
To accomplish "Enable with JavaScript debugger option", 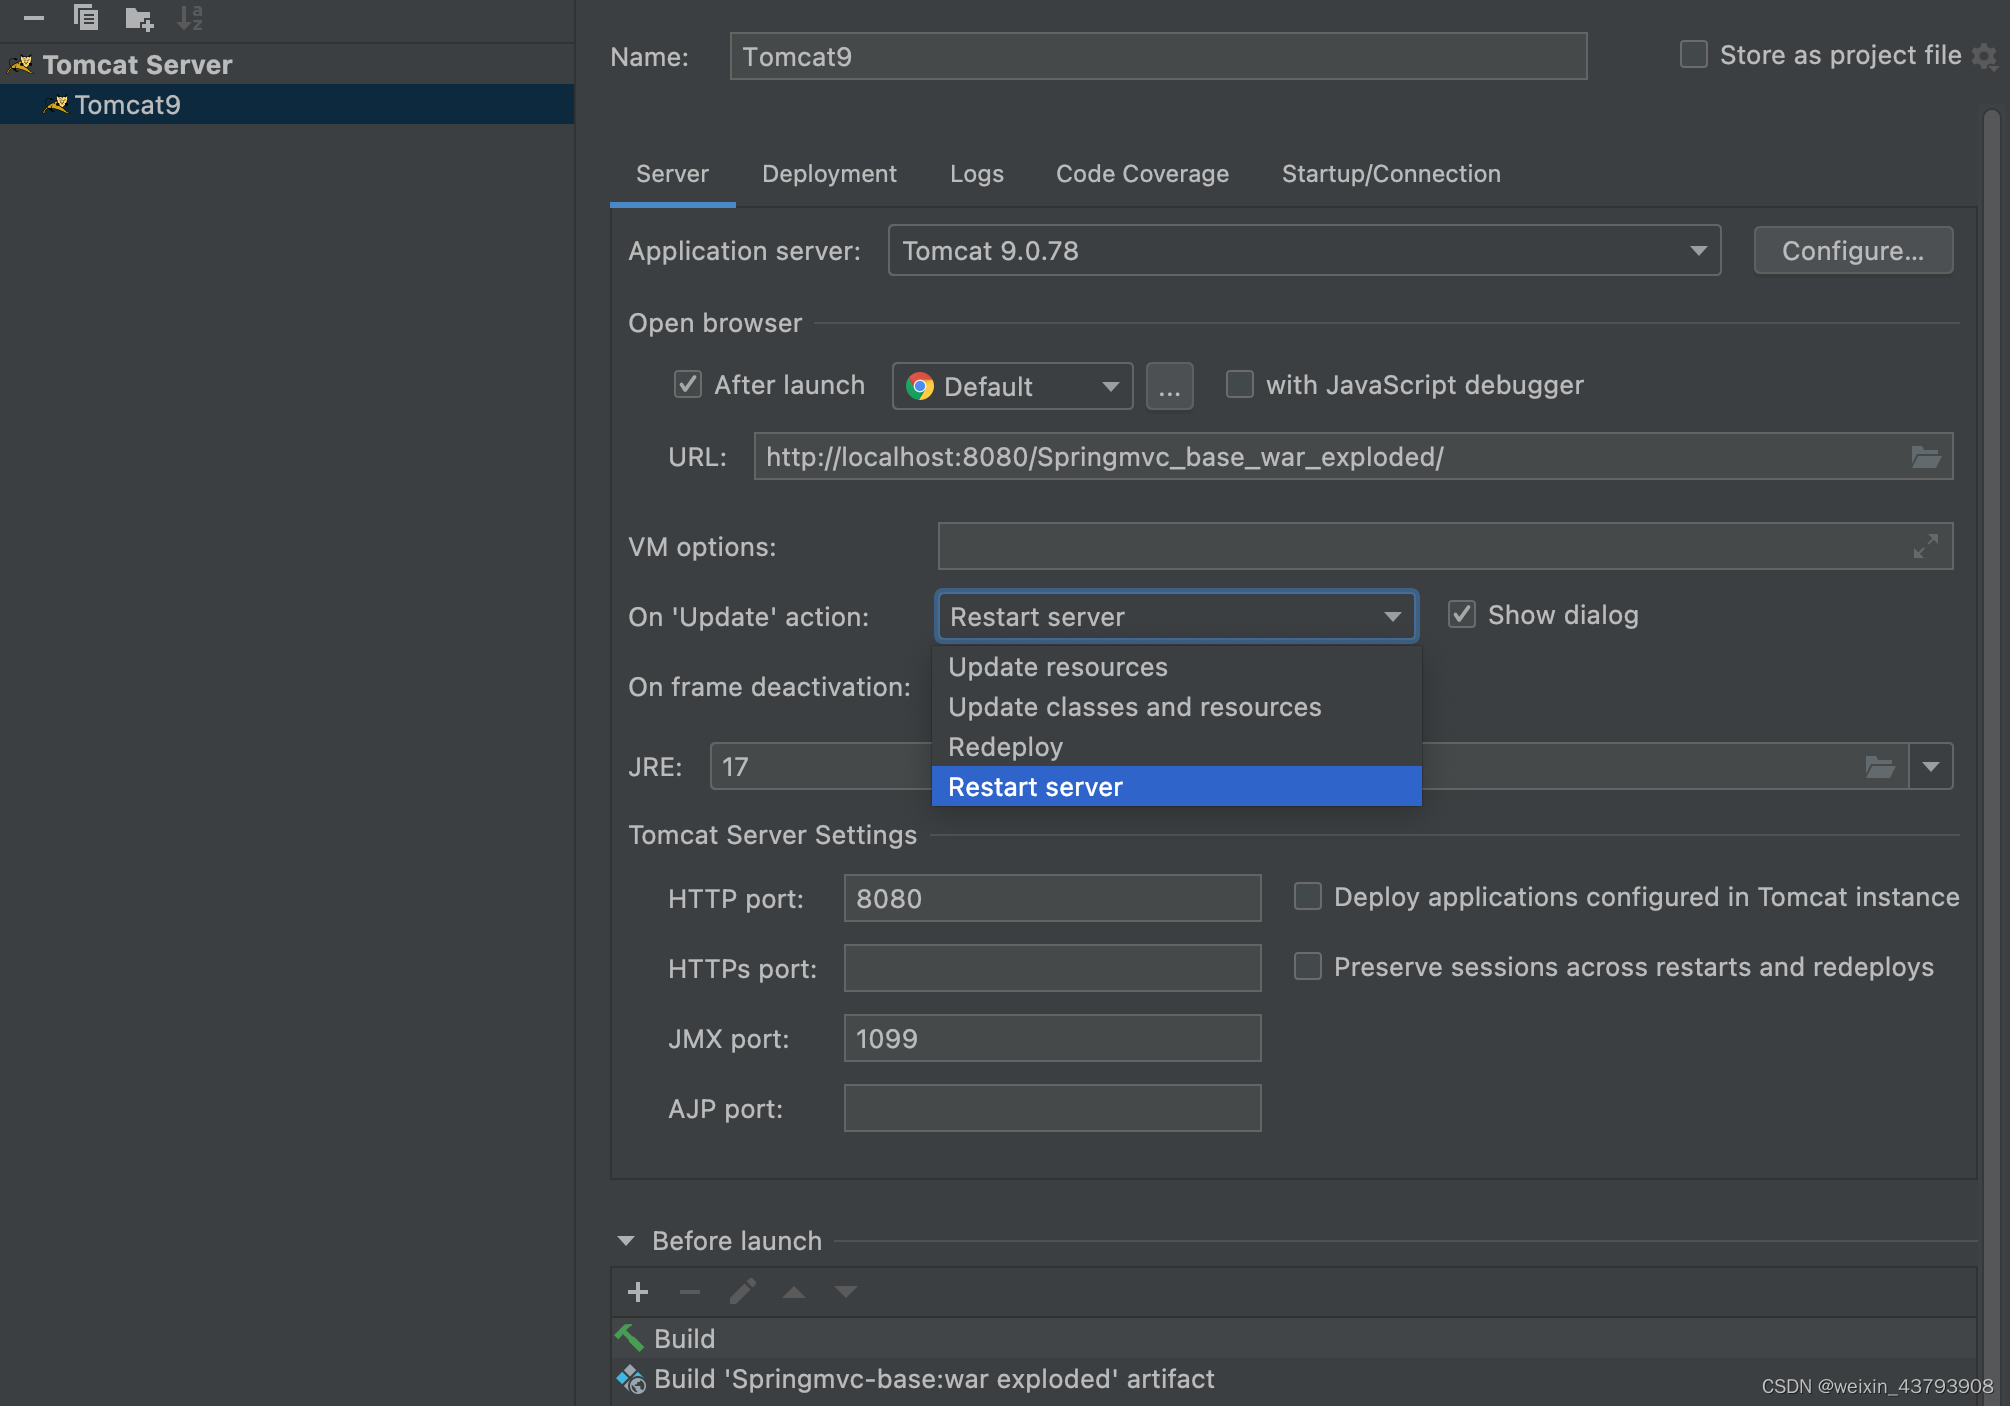I will (x=1240, y=385).
